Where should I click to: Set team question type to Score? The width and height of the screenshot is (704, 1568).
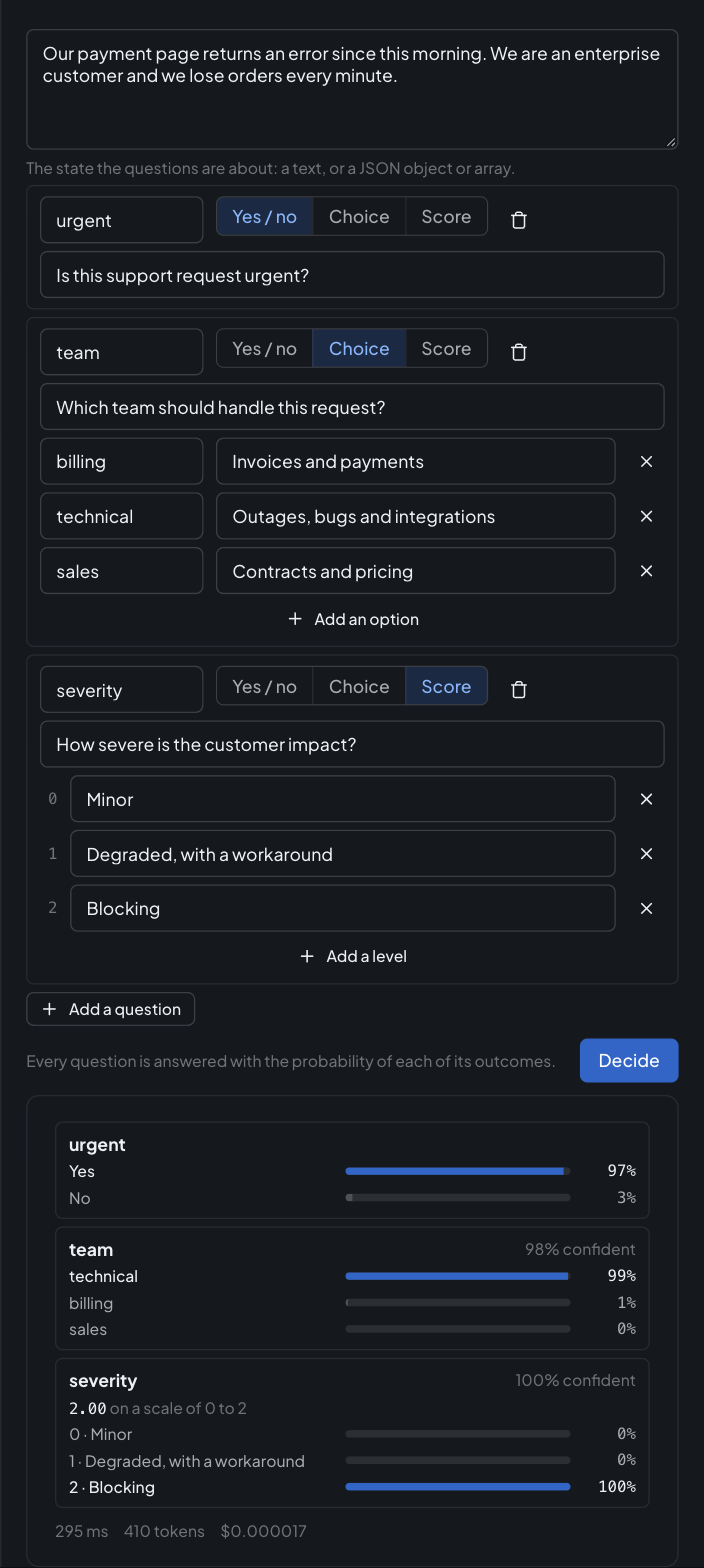pyautogui.click(x=446, y=349)
